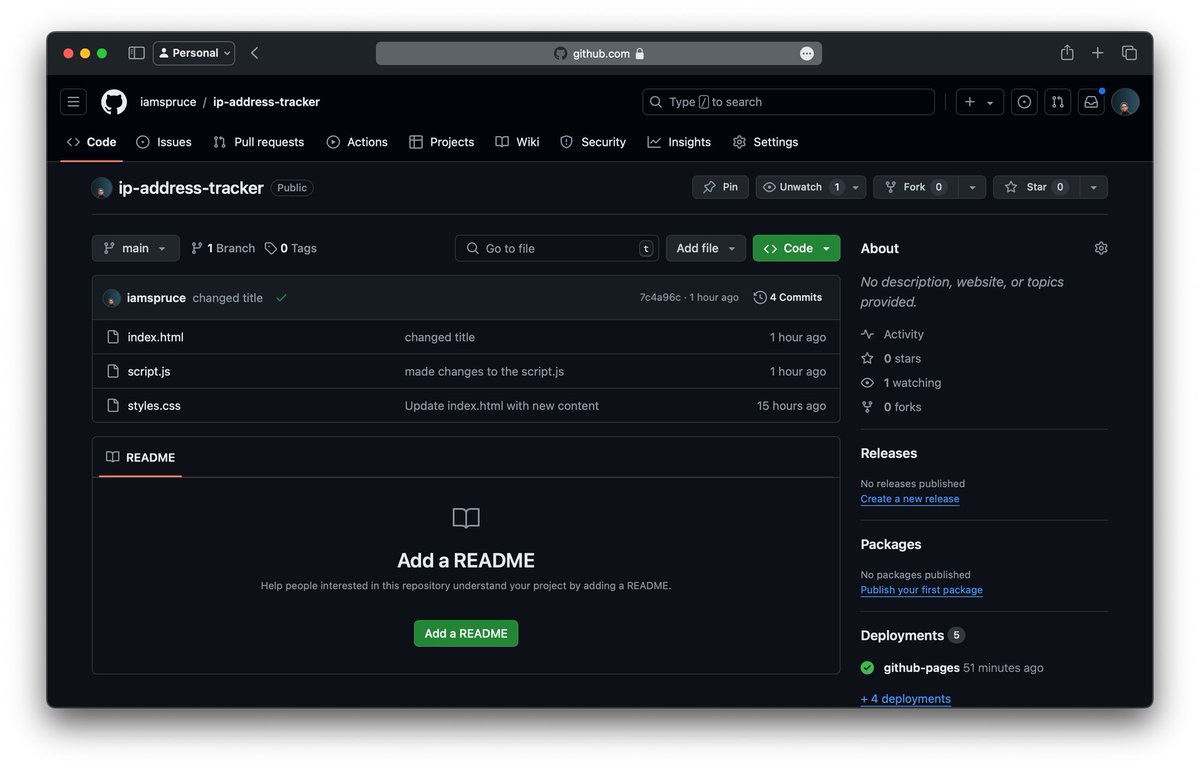Open the Insights tab

coord(679,142)
